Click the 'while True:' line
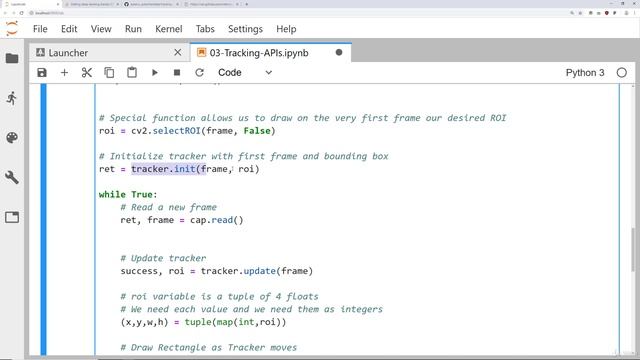Screen dimensions: 640x360 (128, 194)
